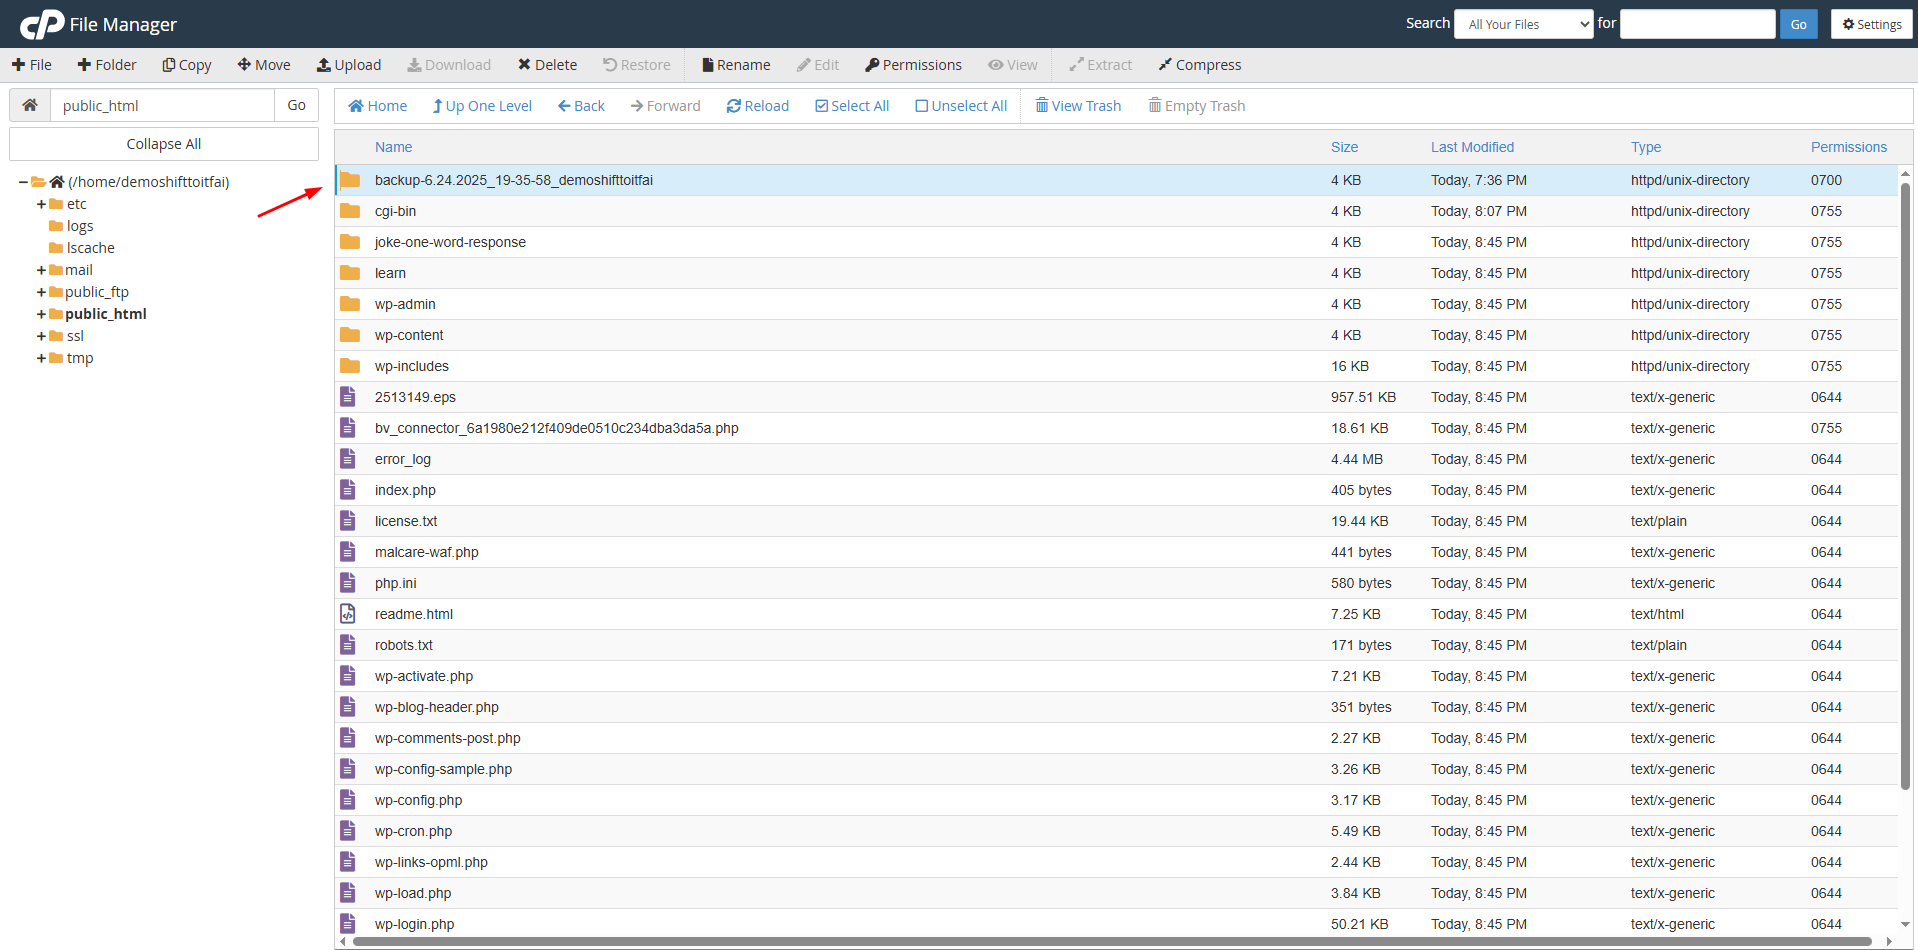1918x950 pixels.
Task: Select lscache folder in the tree
Action: pyautogui.click(x=90, y=248)
